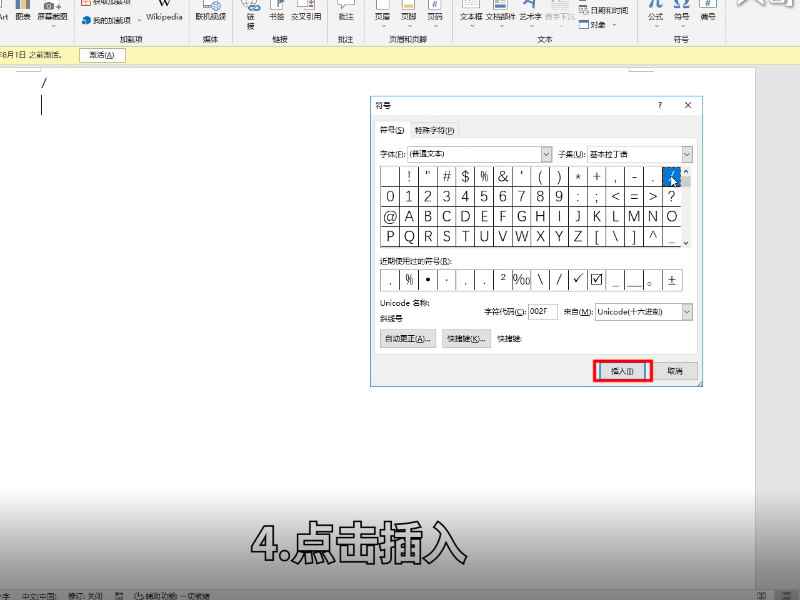This screenshot has width=800, height=600.
Task: Insert an equation using the 公式 icon
Action: click(655, 13)
